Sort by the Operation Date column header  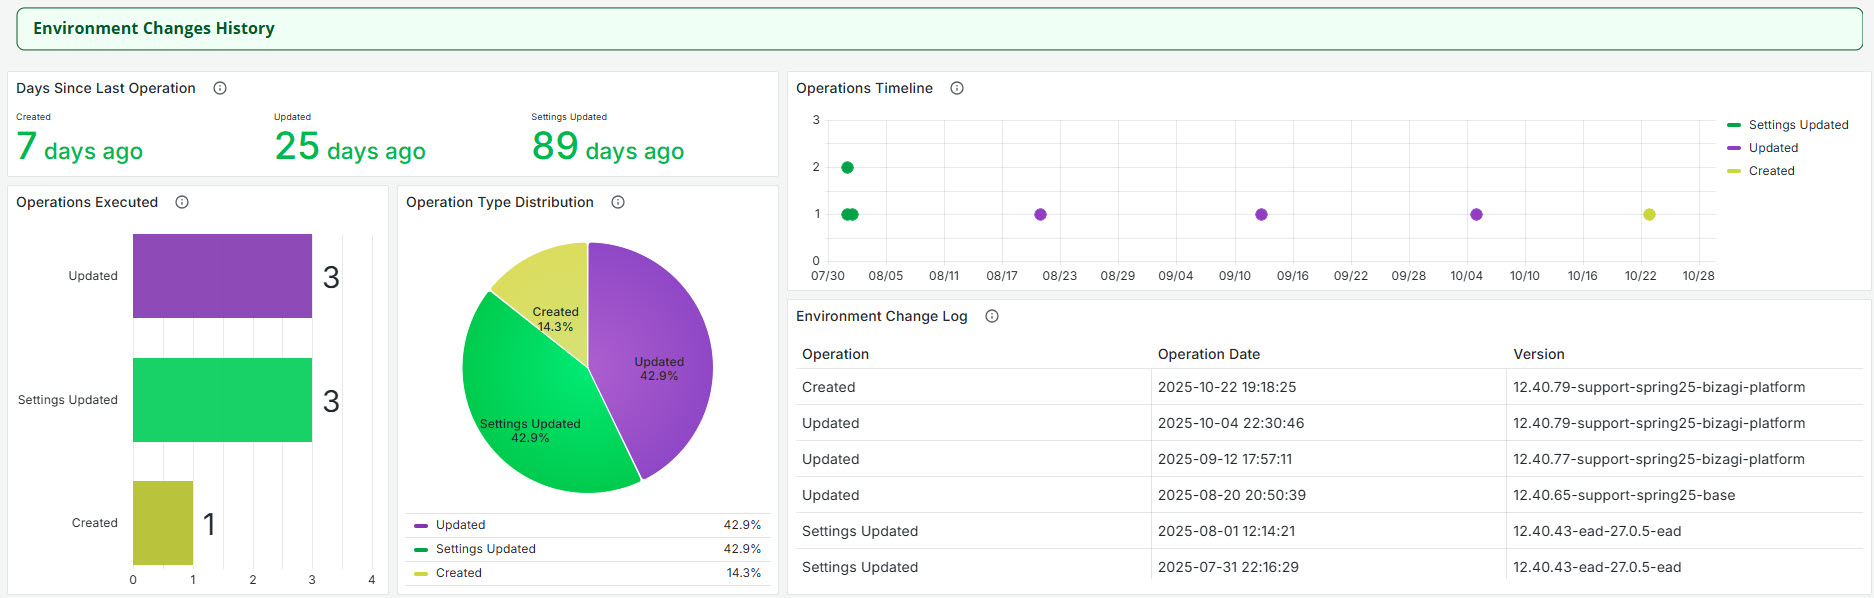(x=1208, y=354)
